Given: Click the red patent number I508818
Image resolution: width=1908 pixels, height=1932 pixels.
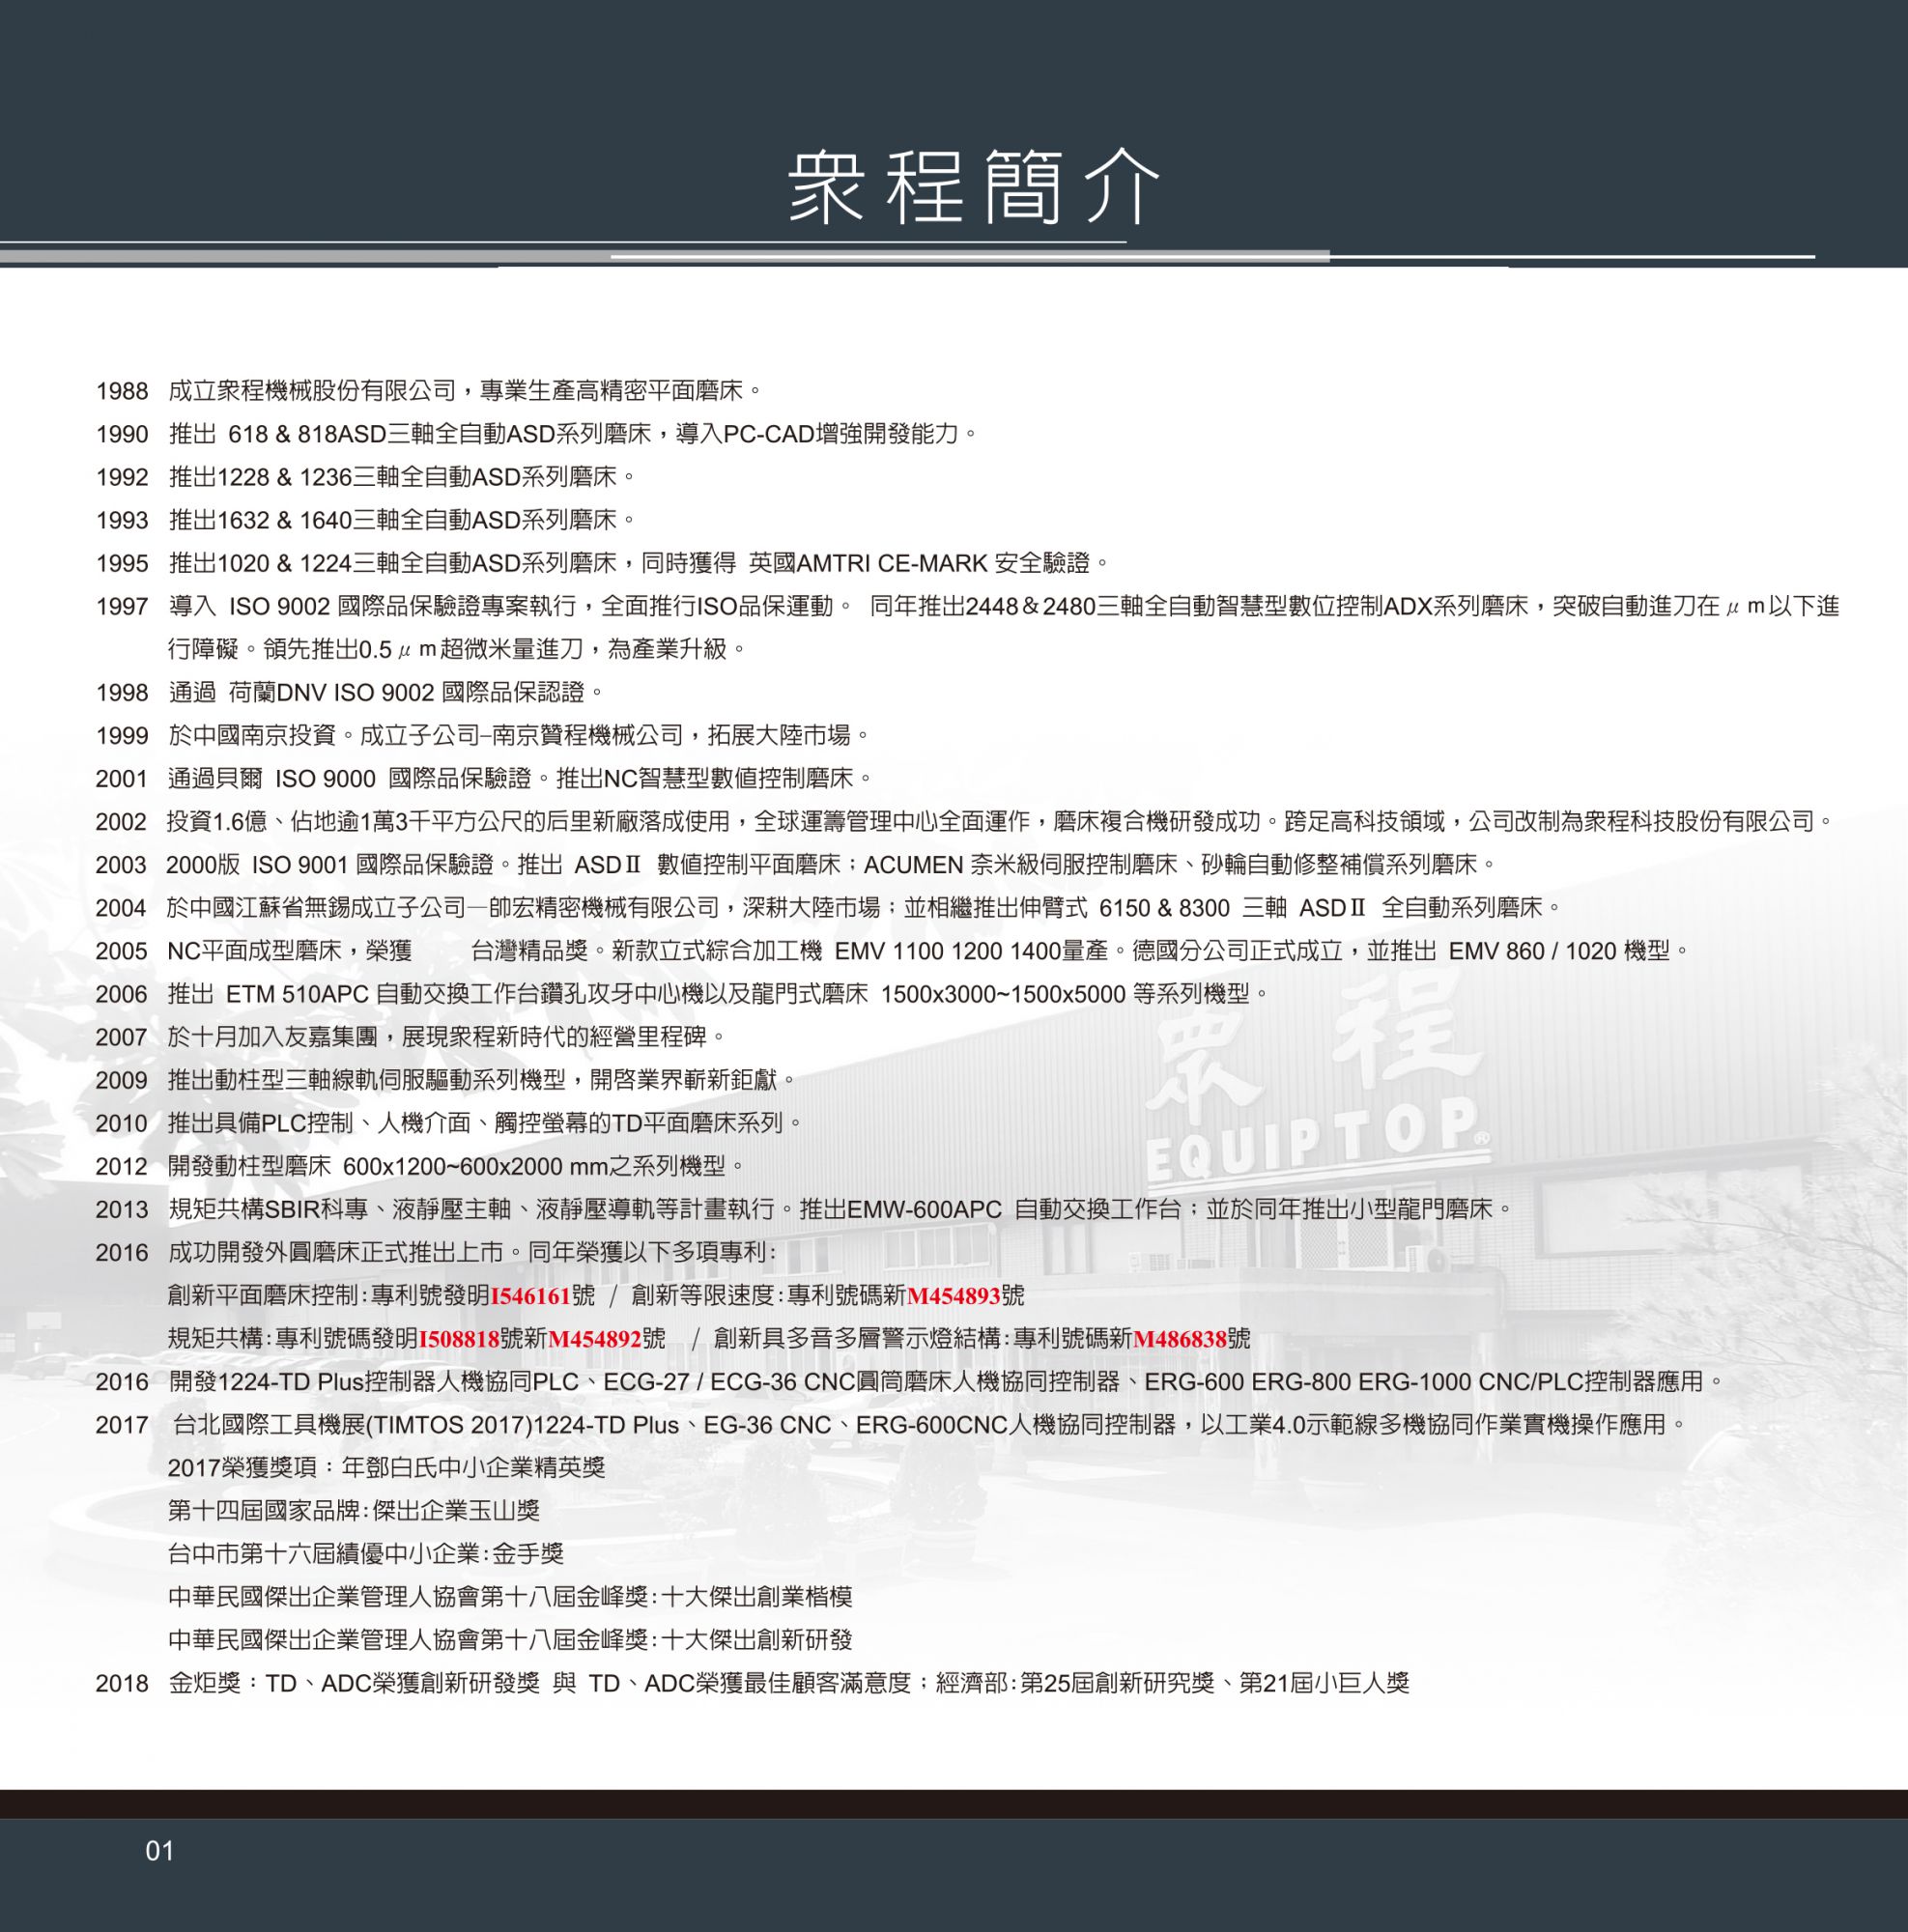Looking at the screenshot, I should coord(458,1339).
